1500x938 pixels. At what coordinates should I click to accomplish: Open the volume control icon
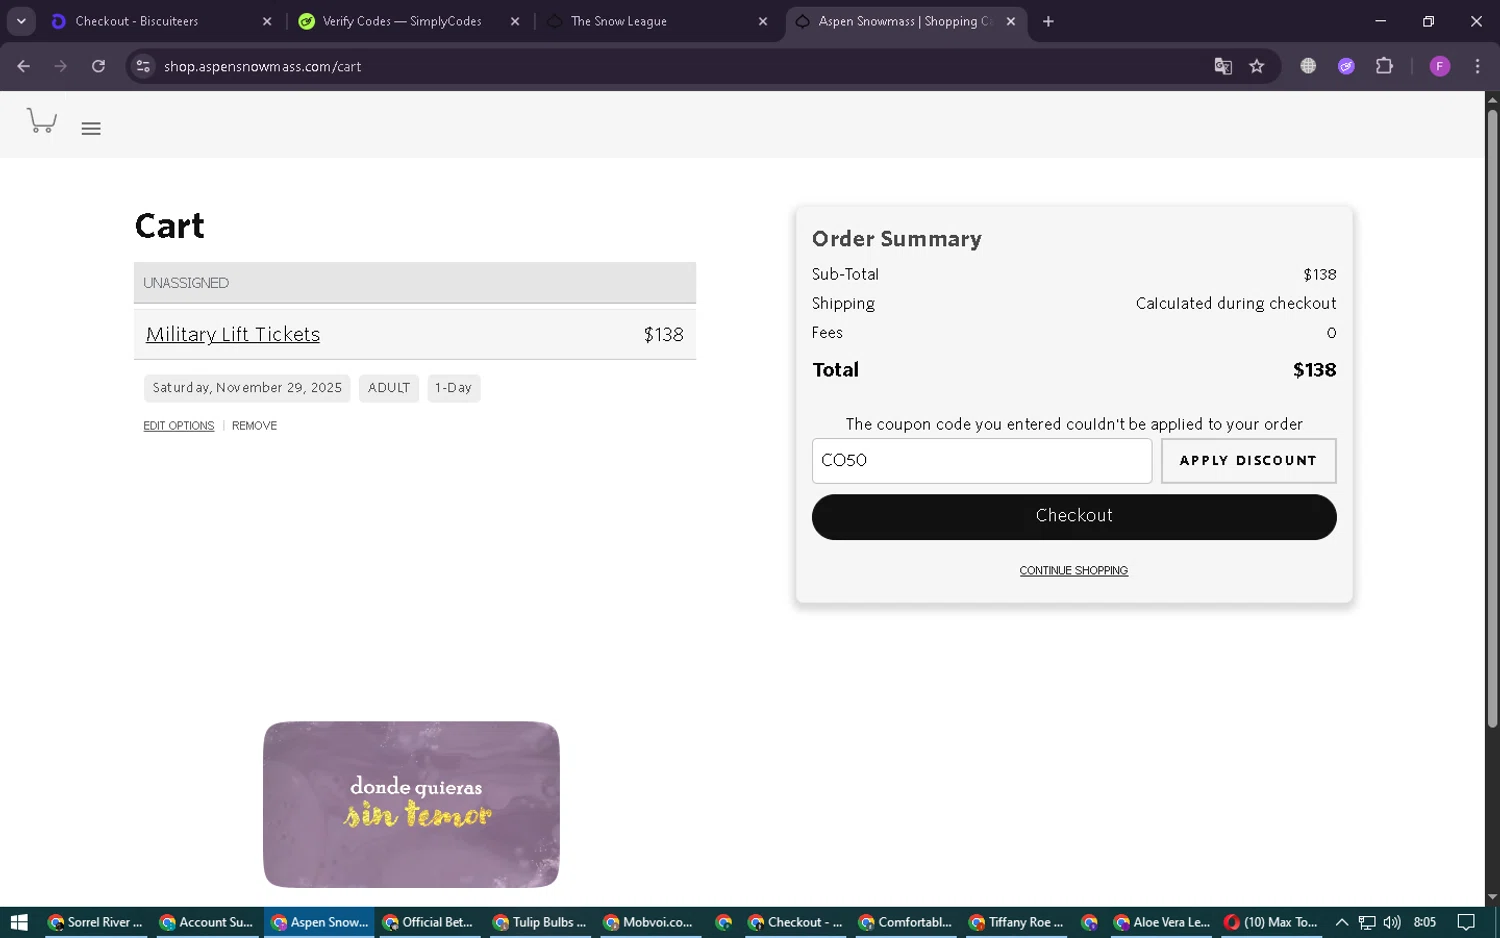click(x=1392, y=922)
